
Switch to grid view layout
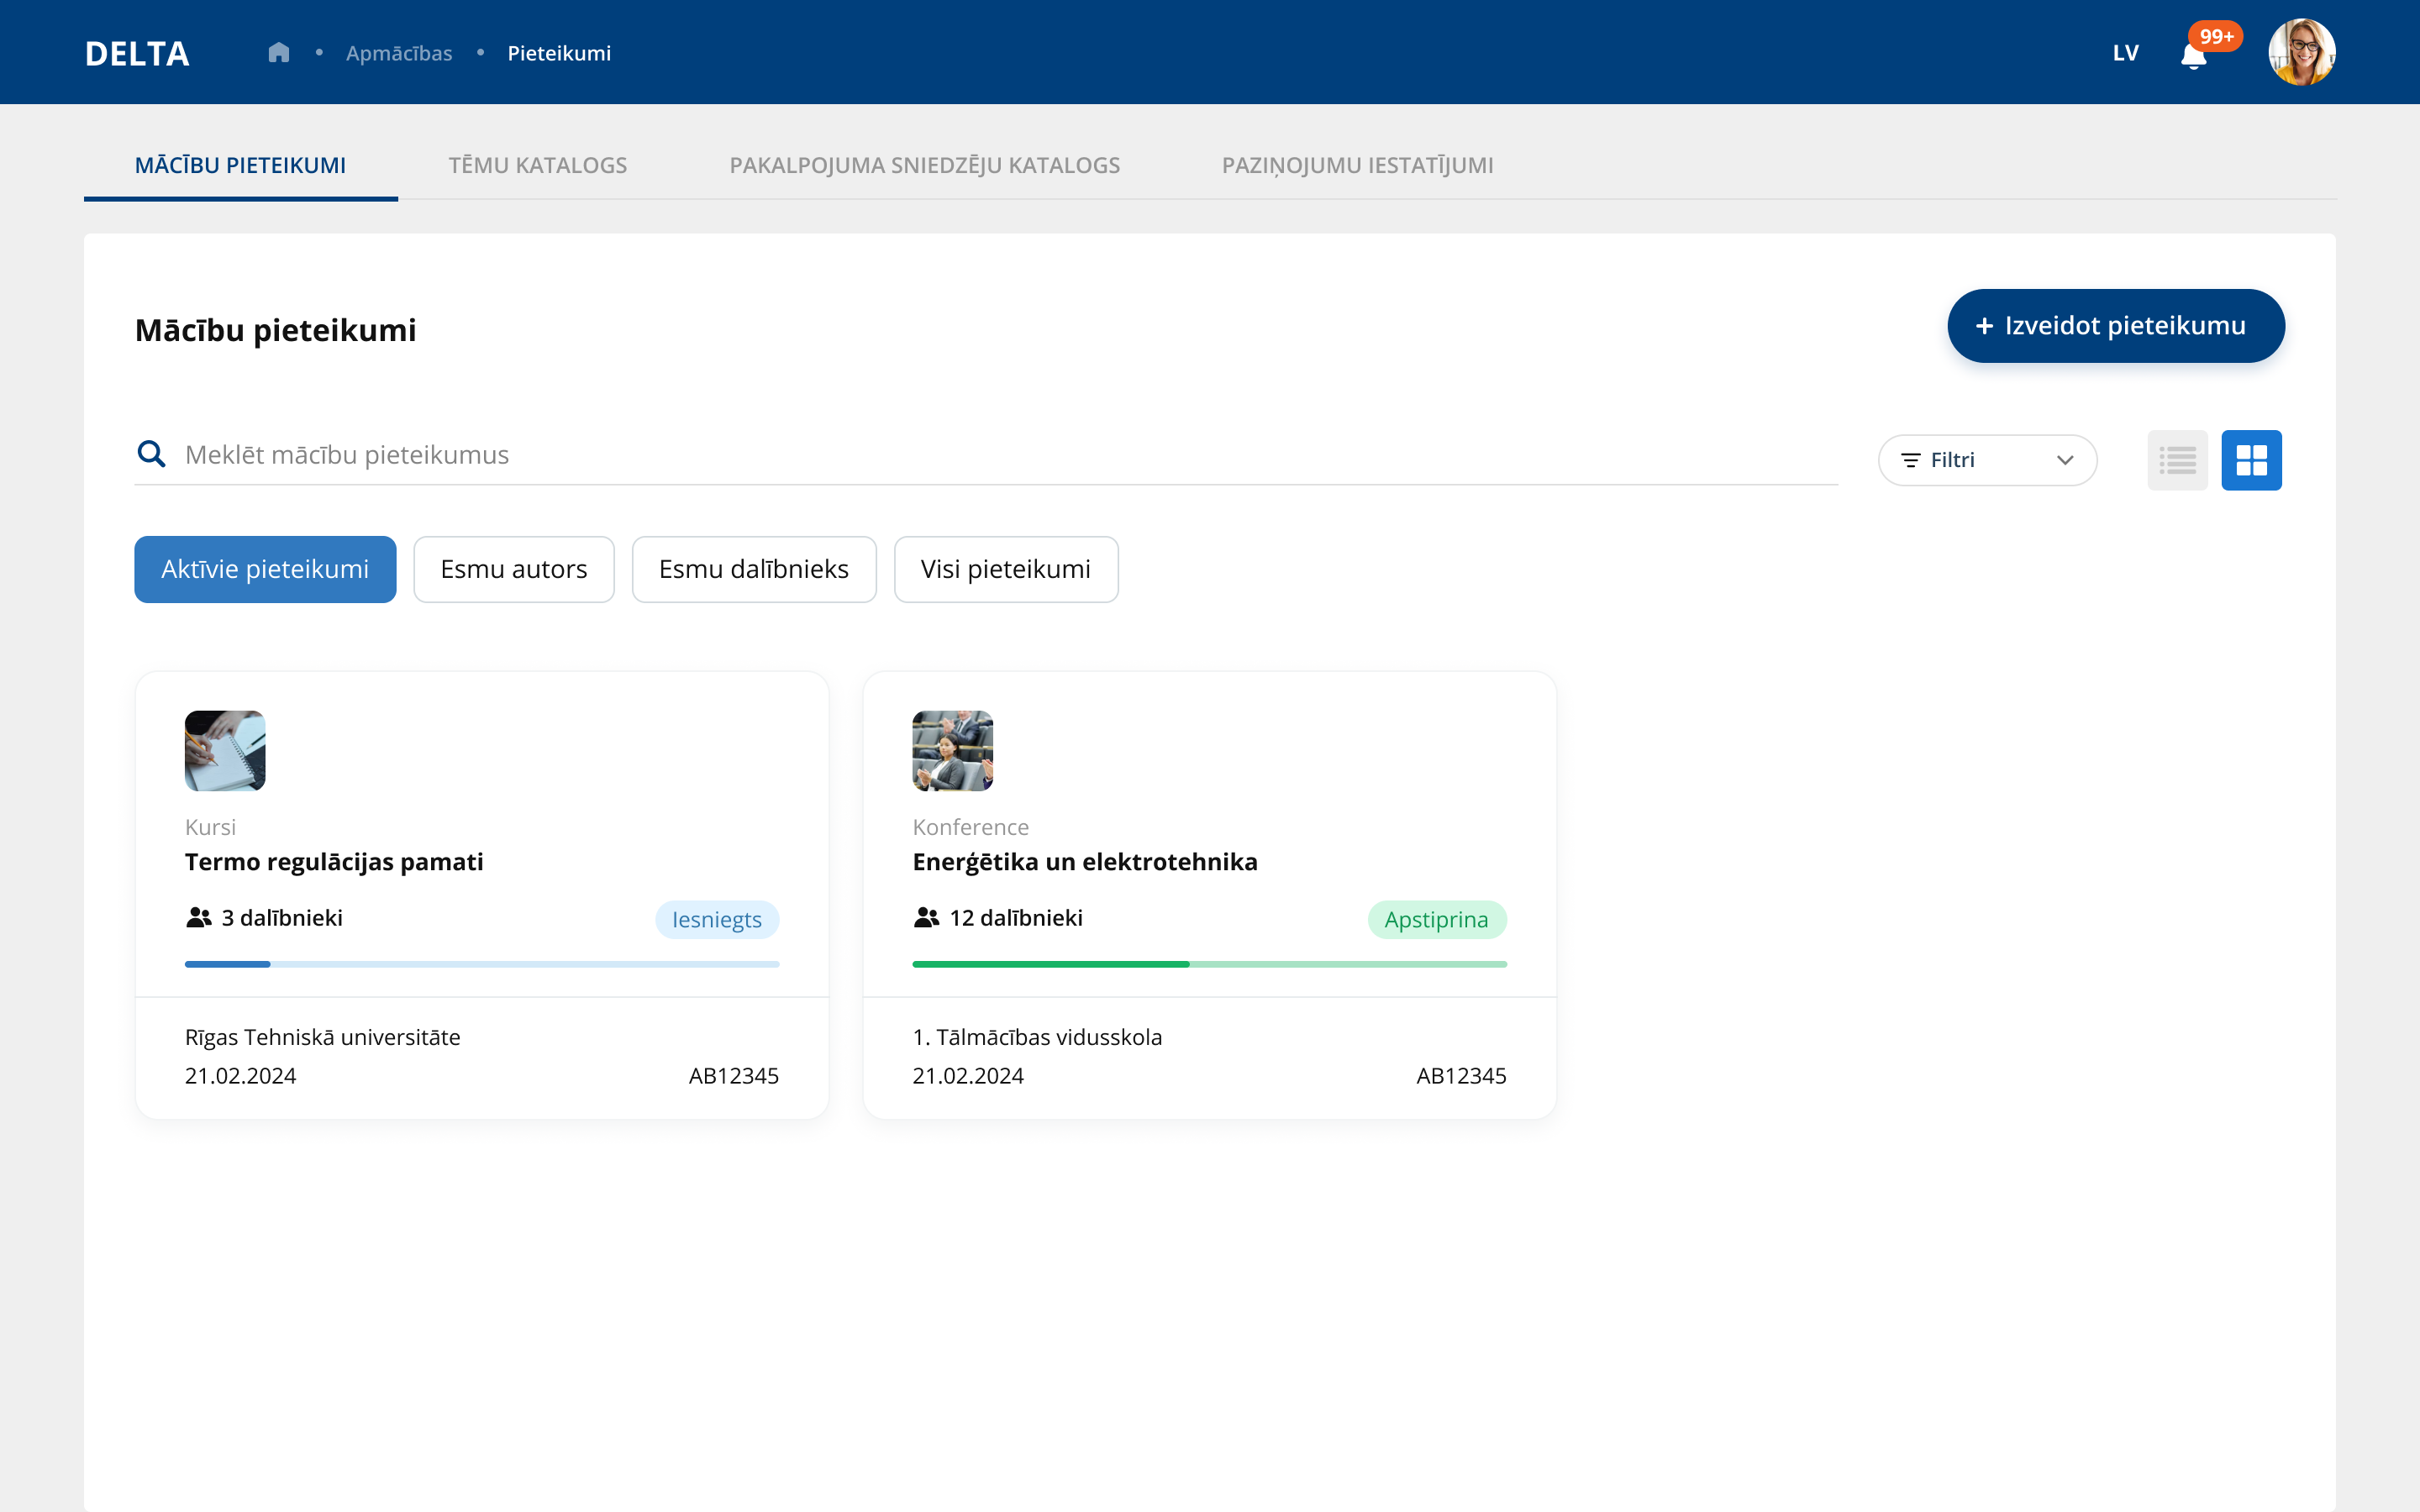pyautogui.click(x=2251, y=460)
